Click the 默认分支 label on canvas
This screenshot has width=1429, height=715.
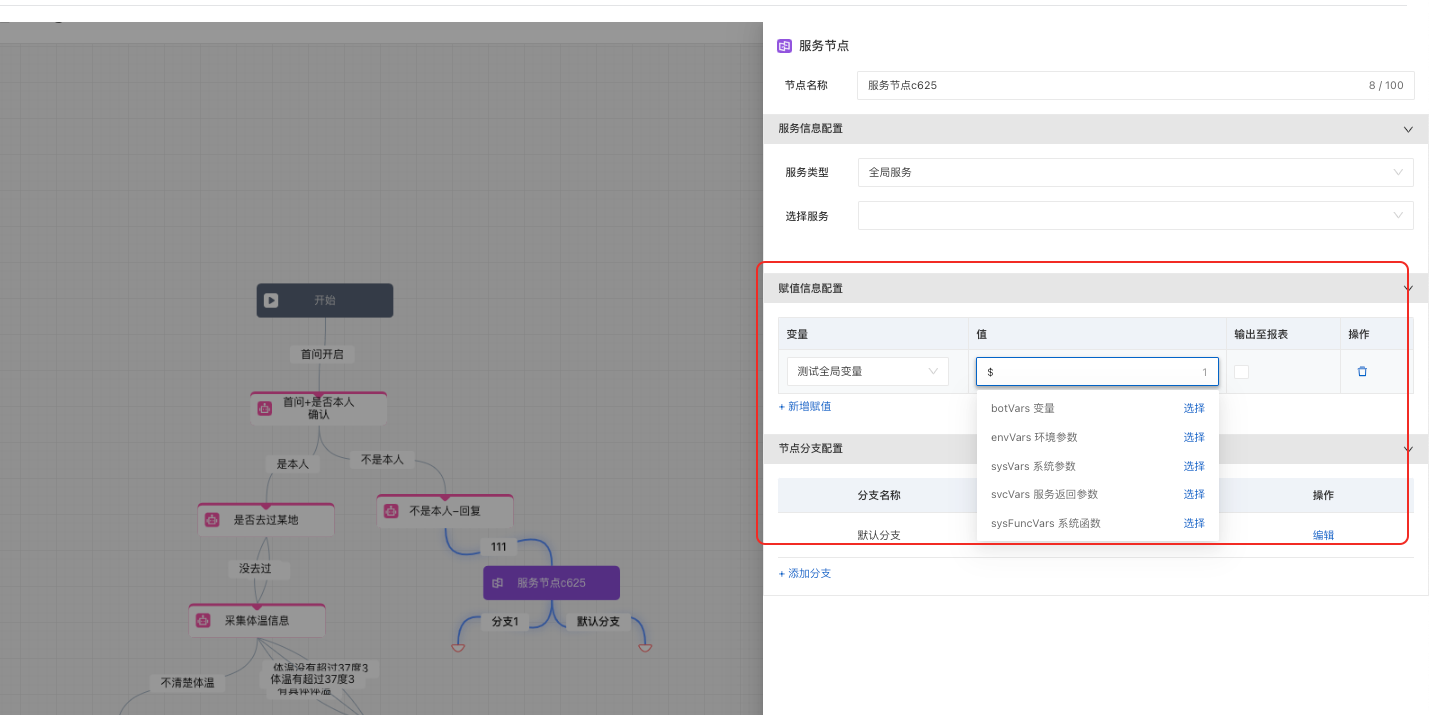[x=598, y=621]
